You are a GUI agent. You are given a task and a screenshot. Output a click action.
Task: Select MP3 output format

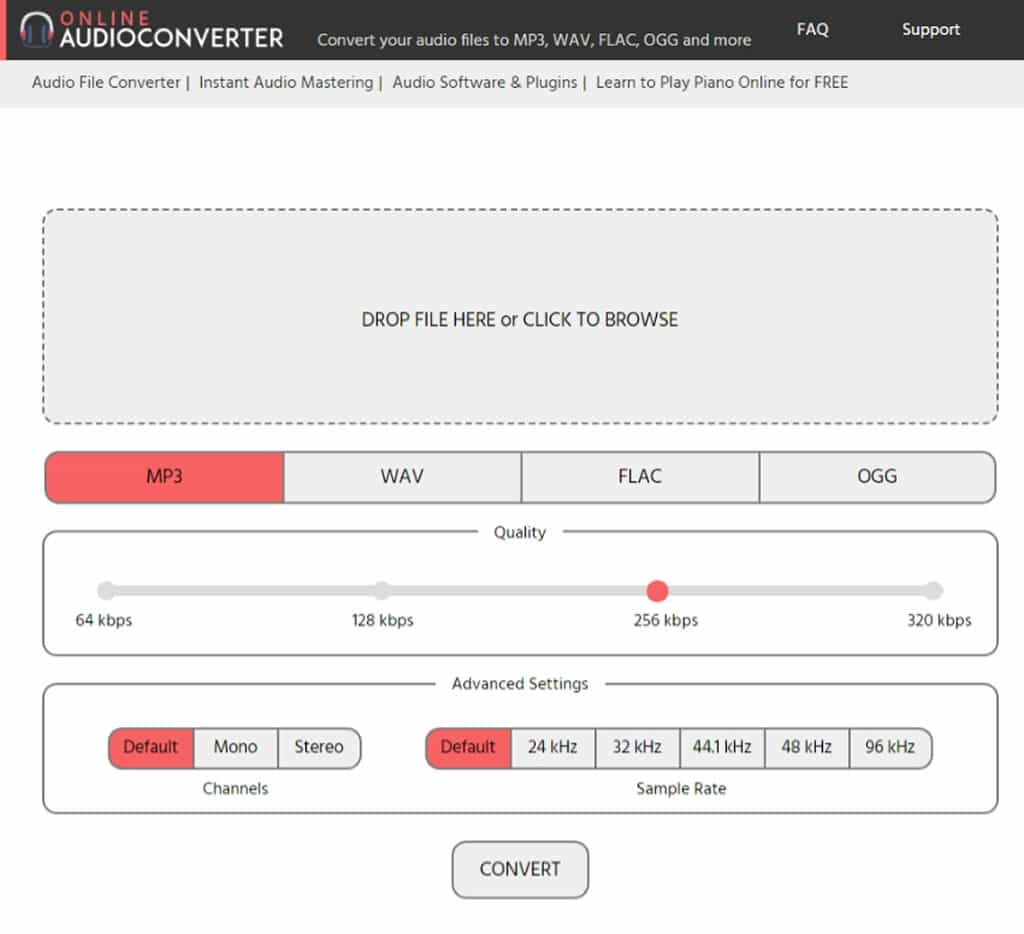(165, 476)
